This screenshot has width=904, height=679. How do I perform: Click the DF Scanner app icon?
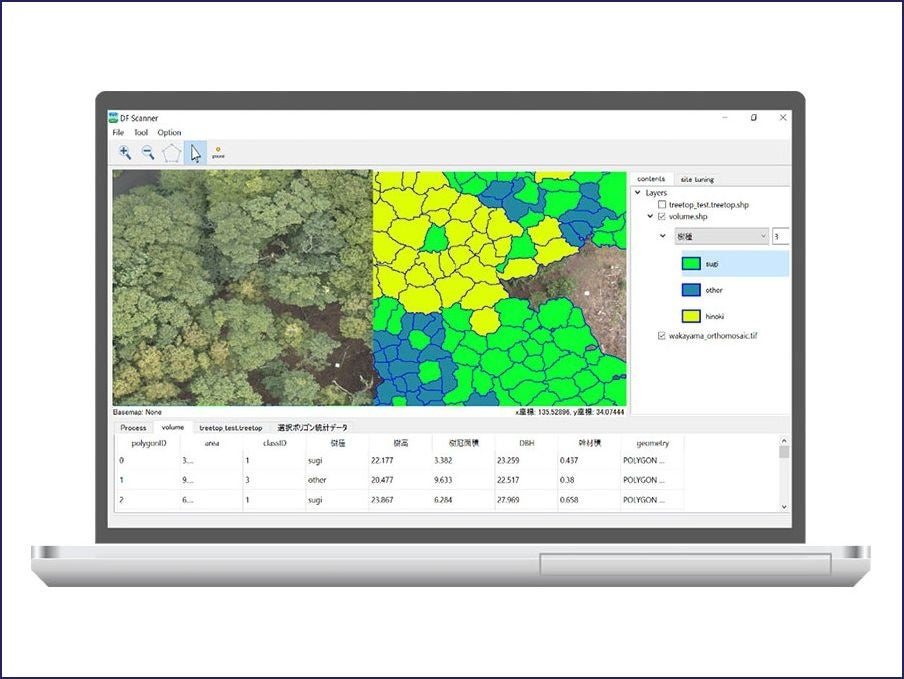(x=113, y=118)
